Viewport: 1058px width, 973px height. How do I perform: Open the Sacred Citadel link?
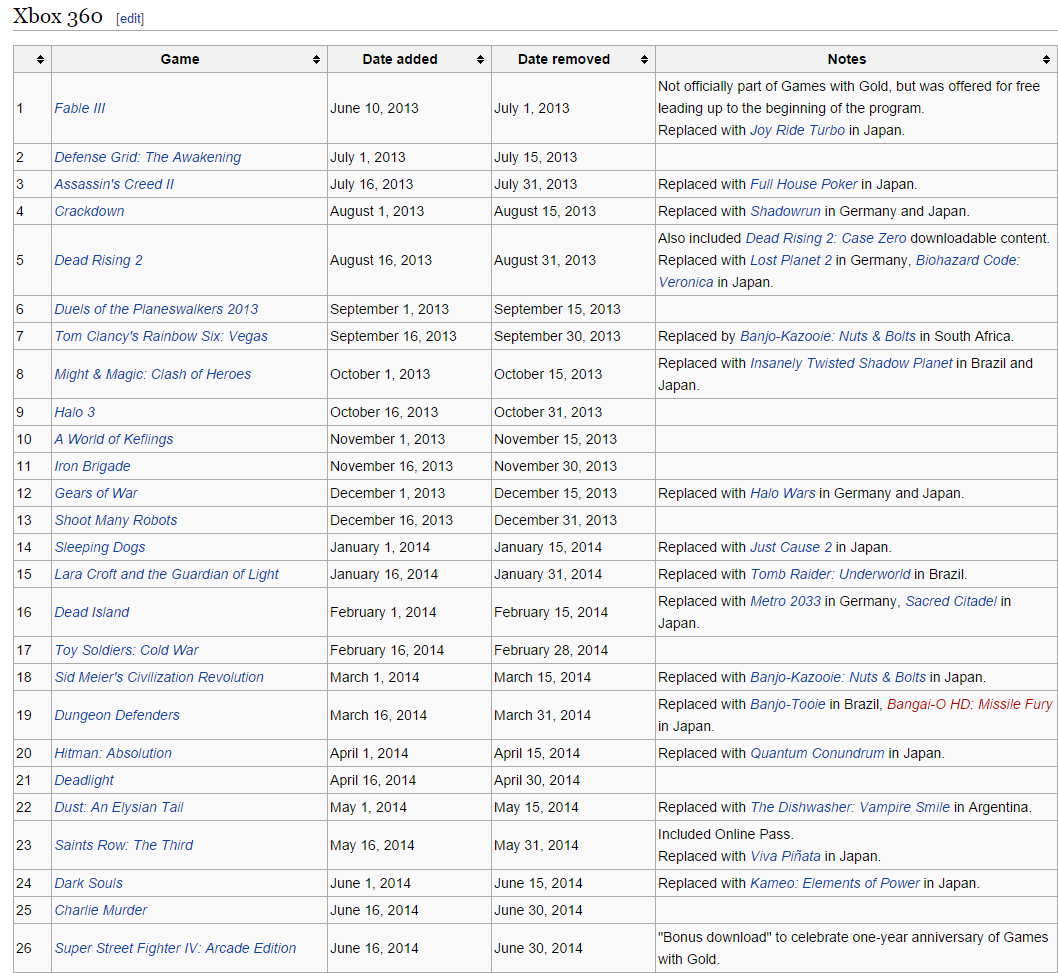tap(951, 601)
